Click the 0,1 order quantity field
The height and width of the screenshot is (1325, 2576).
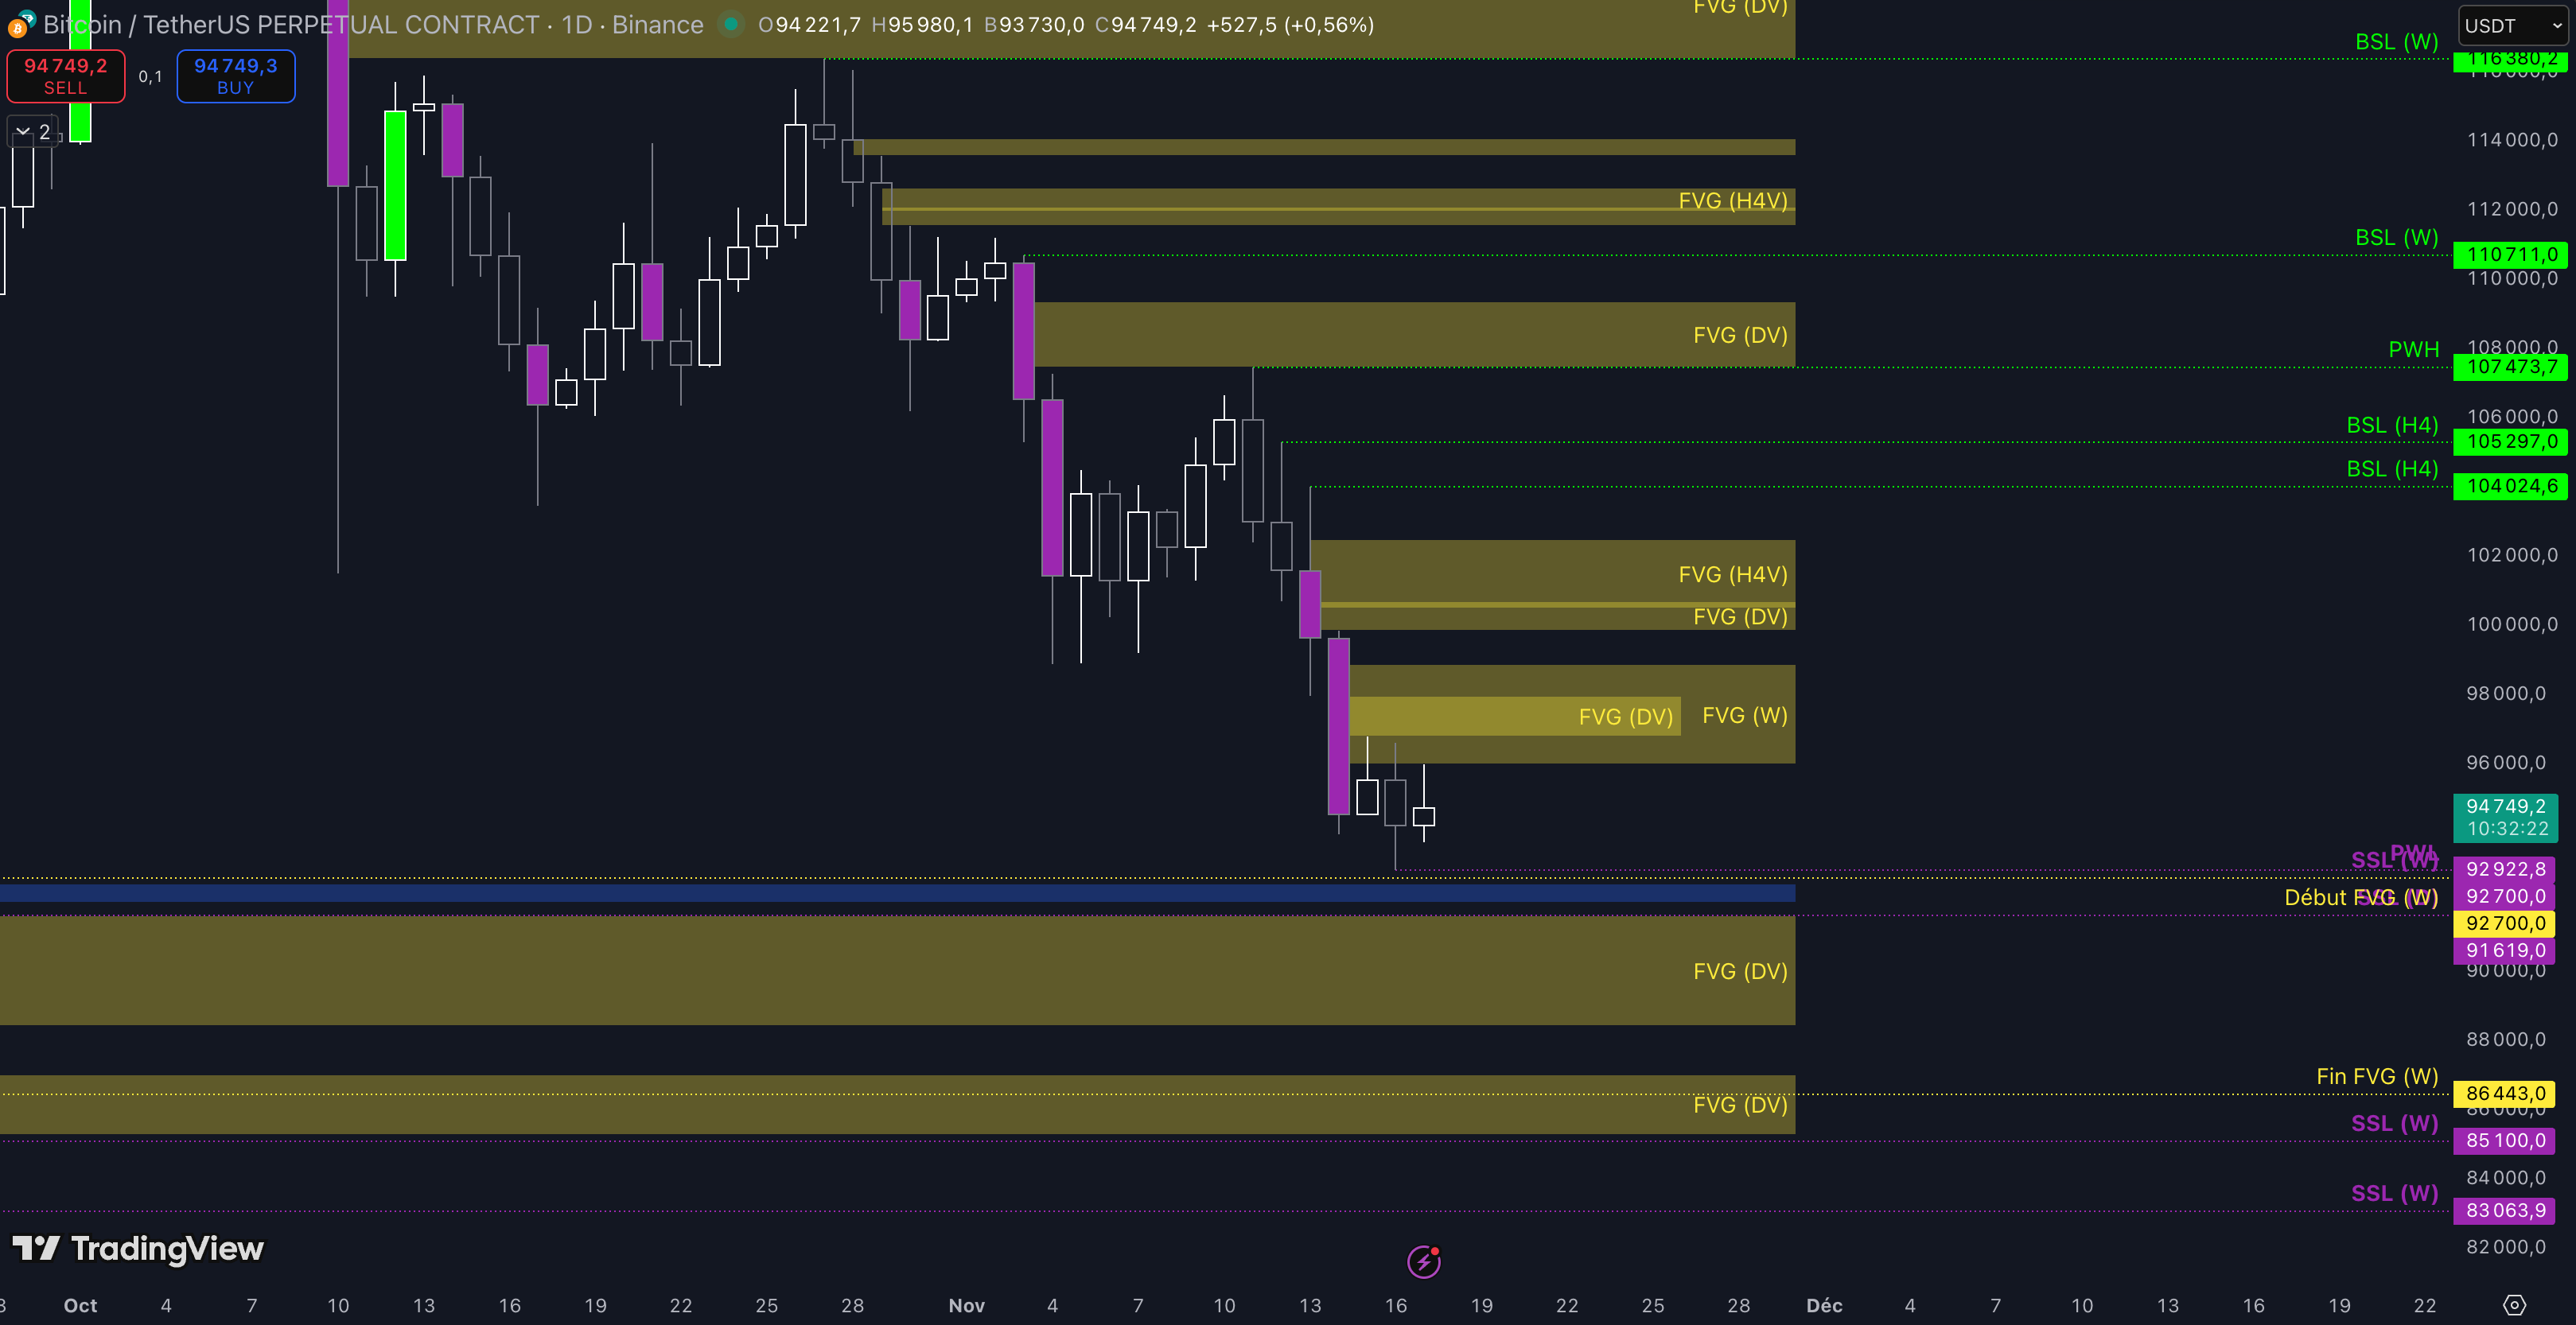(x=150, y=77)
